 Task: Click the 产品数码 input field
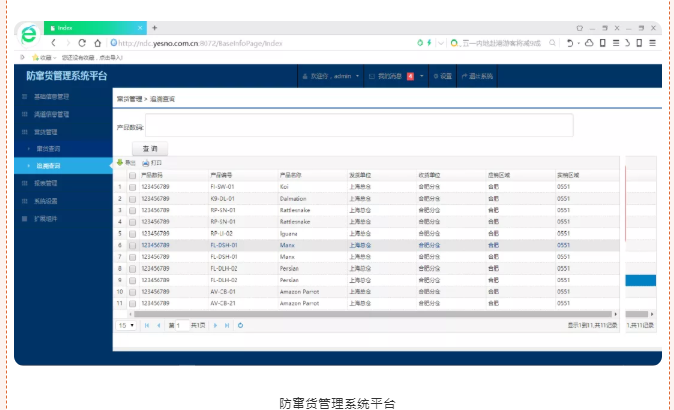coord(358,127)
